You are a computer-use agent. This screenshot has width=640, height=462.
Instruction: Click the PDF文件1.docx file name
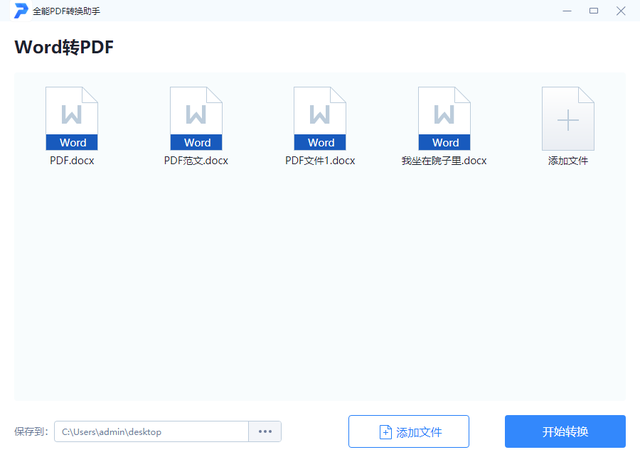click(x=320, y=161)
